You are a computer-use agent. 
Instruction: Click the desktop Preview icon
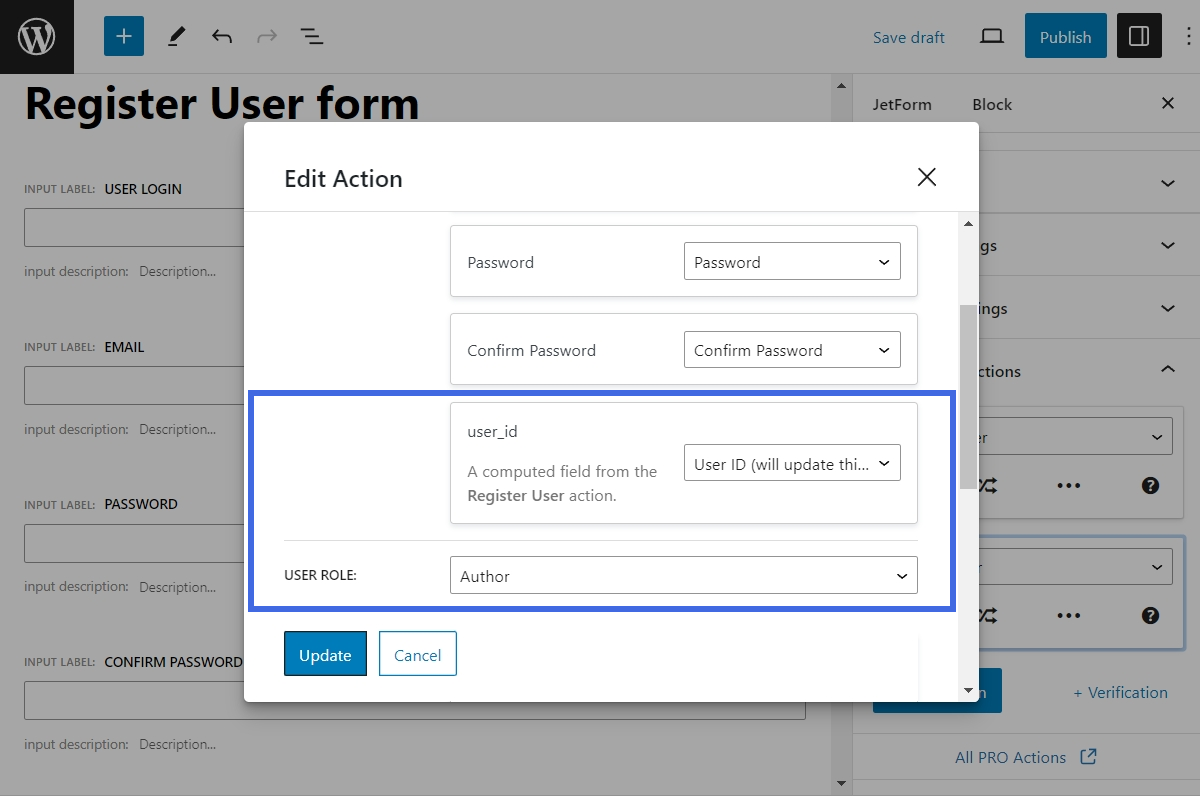click(991, 36)
